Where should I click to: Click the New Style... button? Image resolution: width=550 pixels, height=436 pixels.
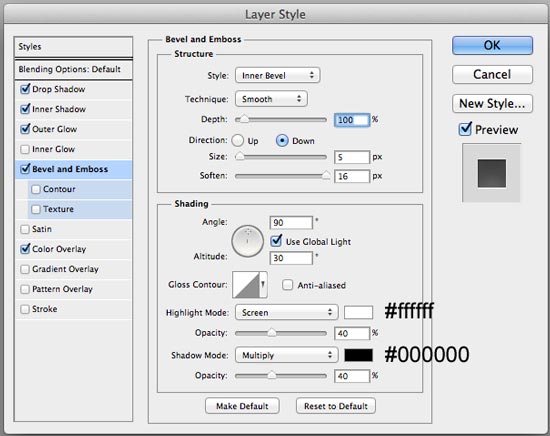[492, 103]
